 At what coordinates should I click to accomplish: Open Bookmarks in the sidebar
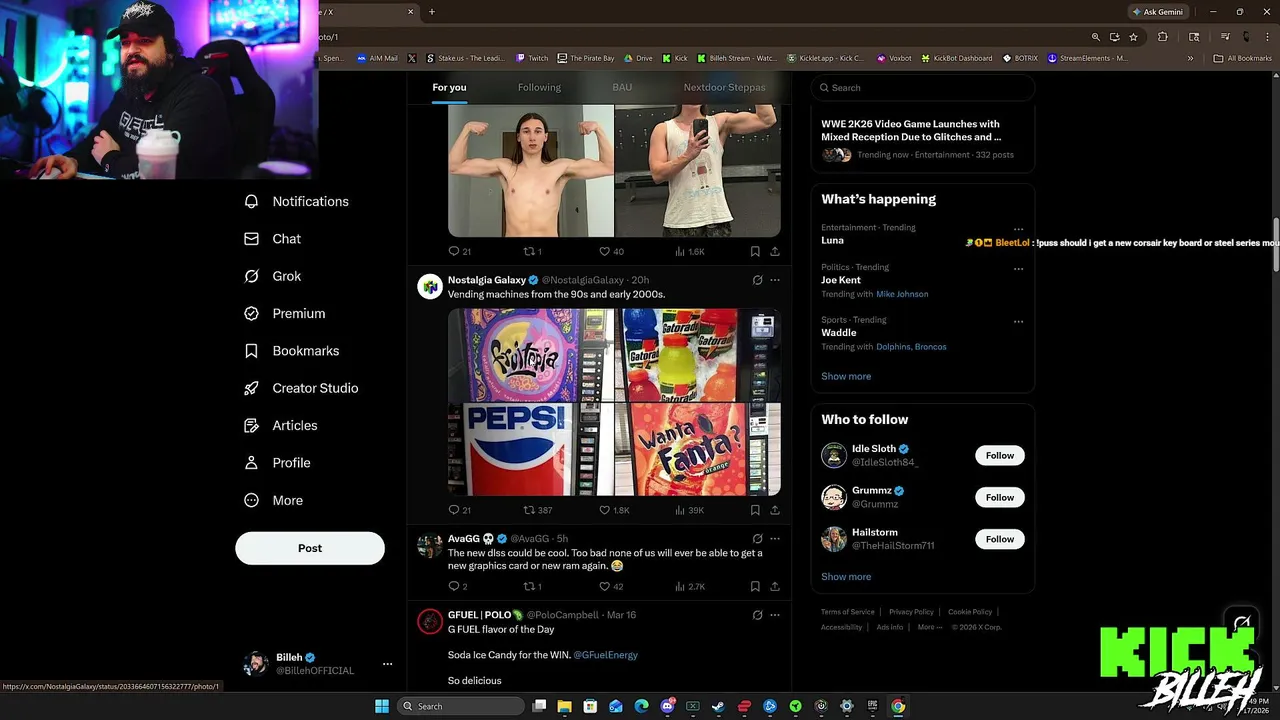coord(292,351)
